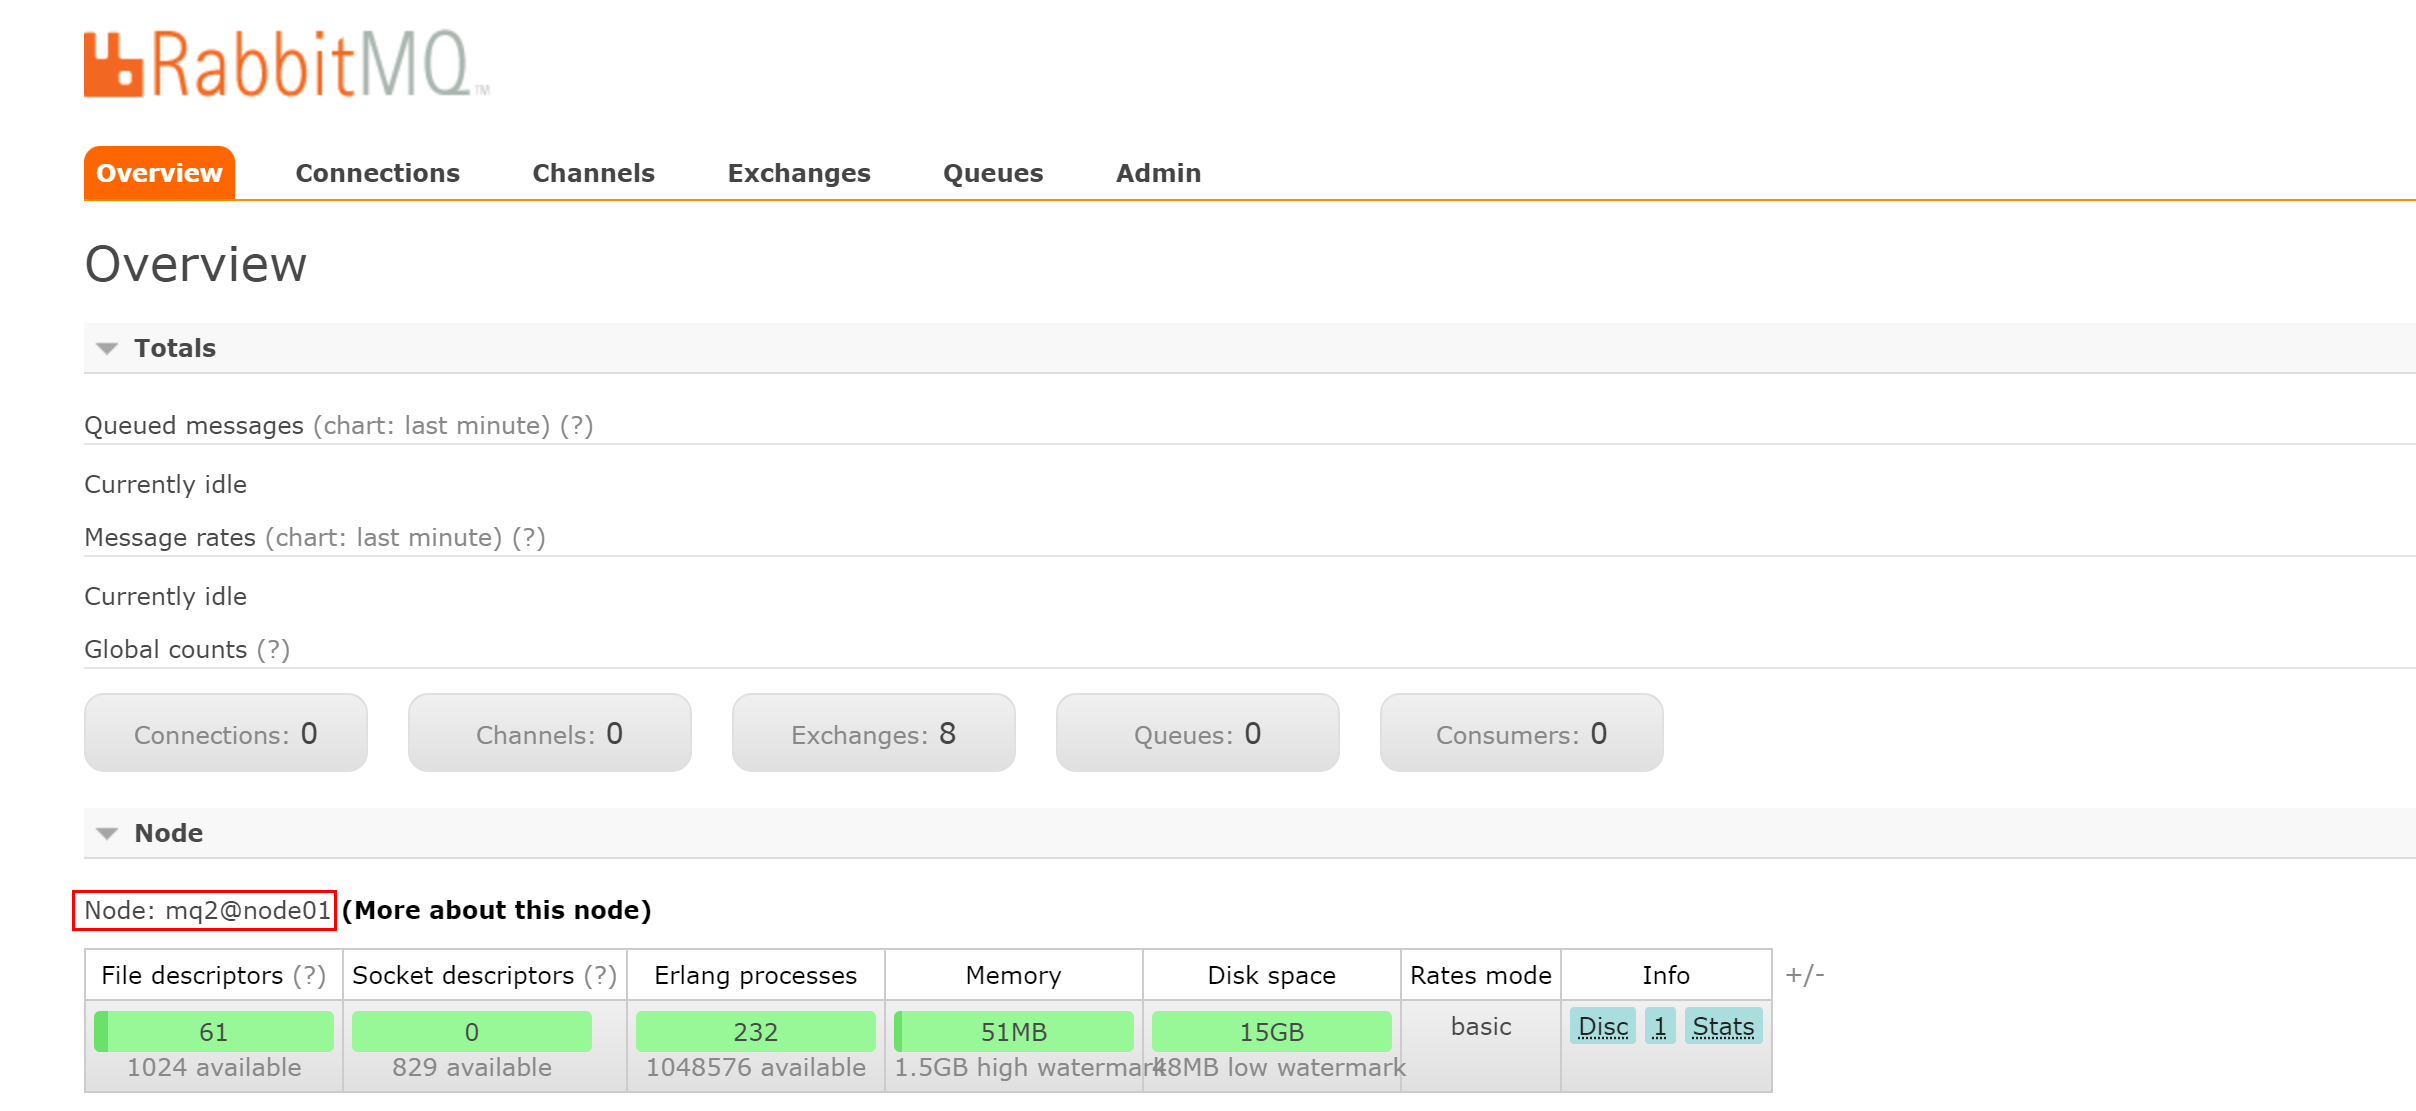The image size is (2416, 1111).
Task: Open the Admin tab
Action: [1158, 173]
